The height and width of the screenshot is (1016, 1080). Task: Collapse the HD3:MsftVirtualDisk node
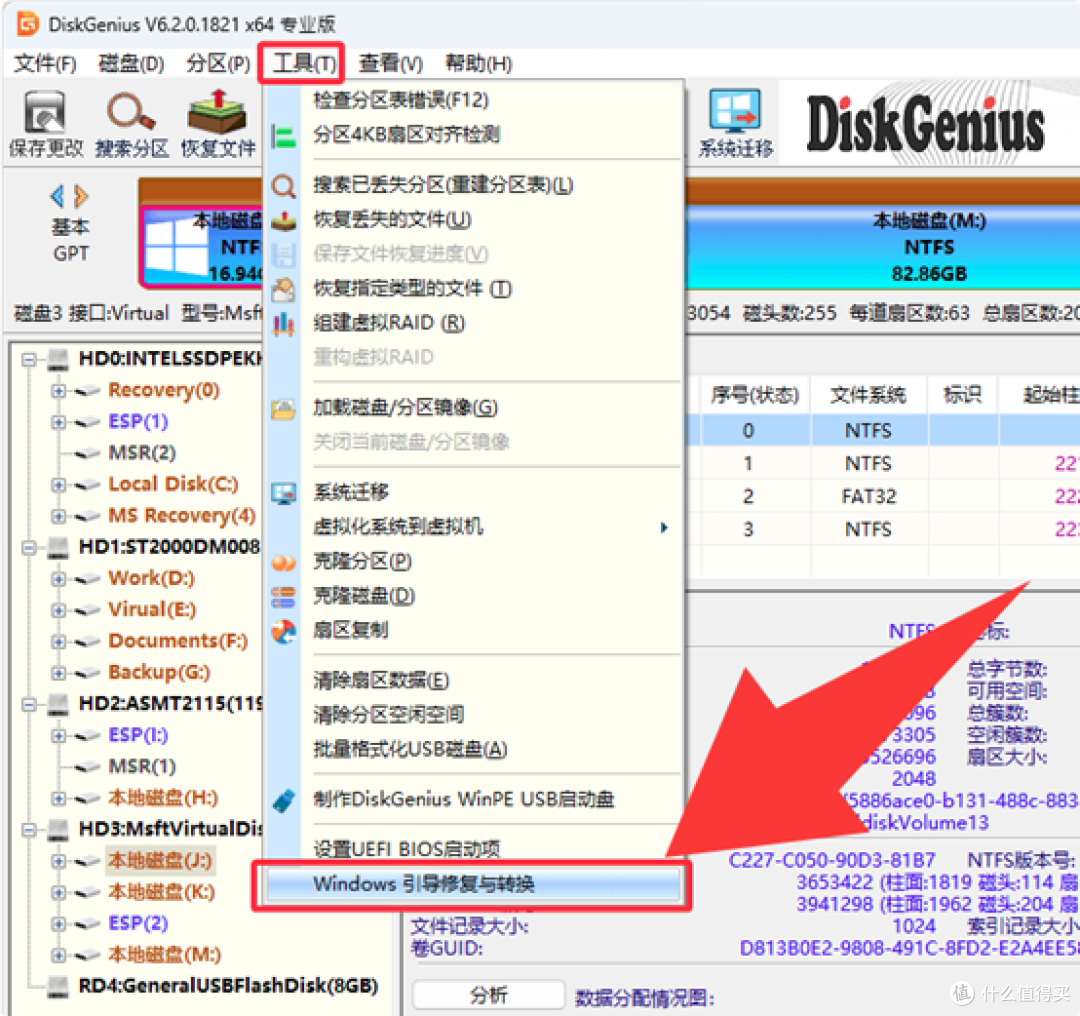[29, 829]
